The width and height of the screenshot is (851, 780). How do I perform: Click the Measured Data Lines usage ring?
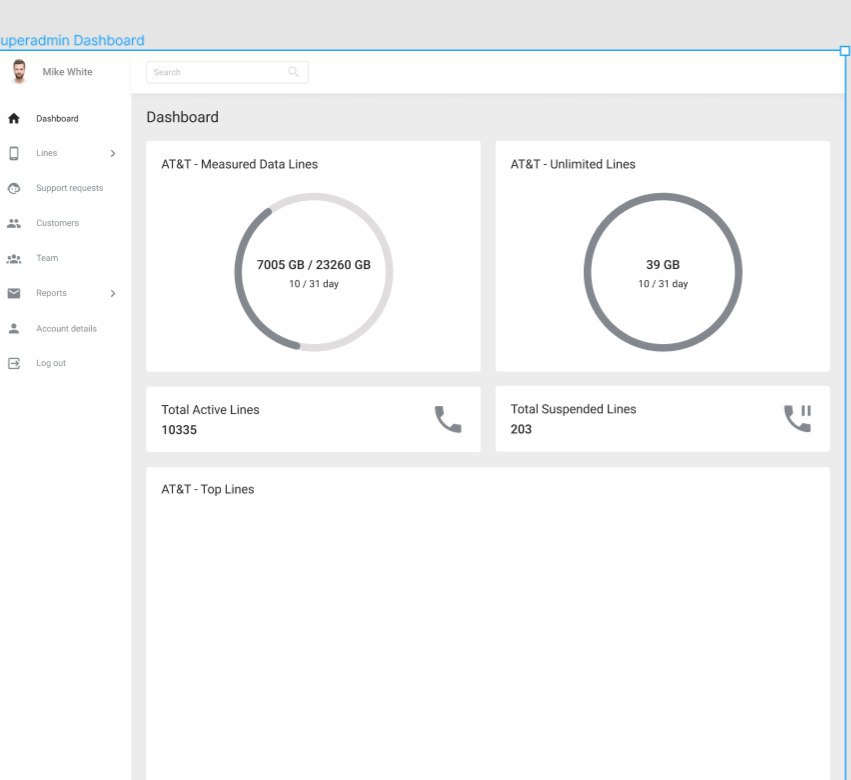(314, 272)
